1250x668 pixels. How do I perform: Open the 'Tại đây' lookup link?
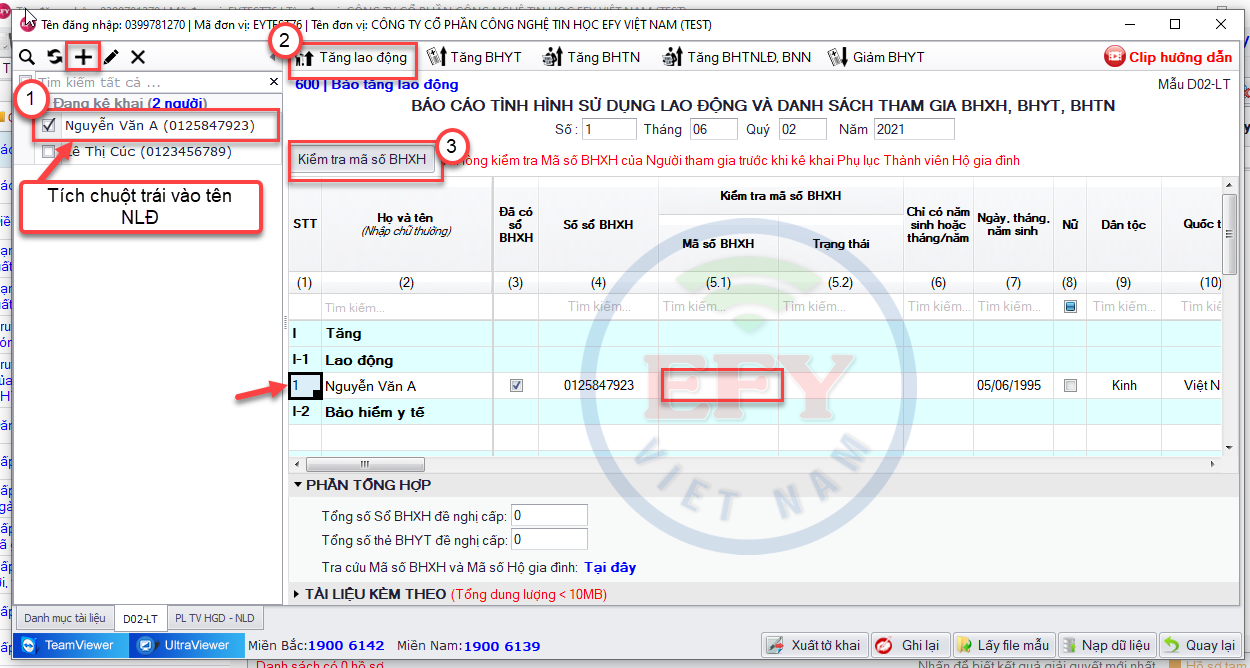click(610, 567)
